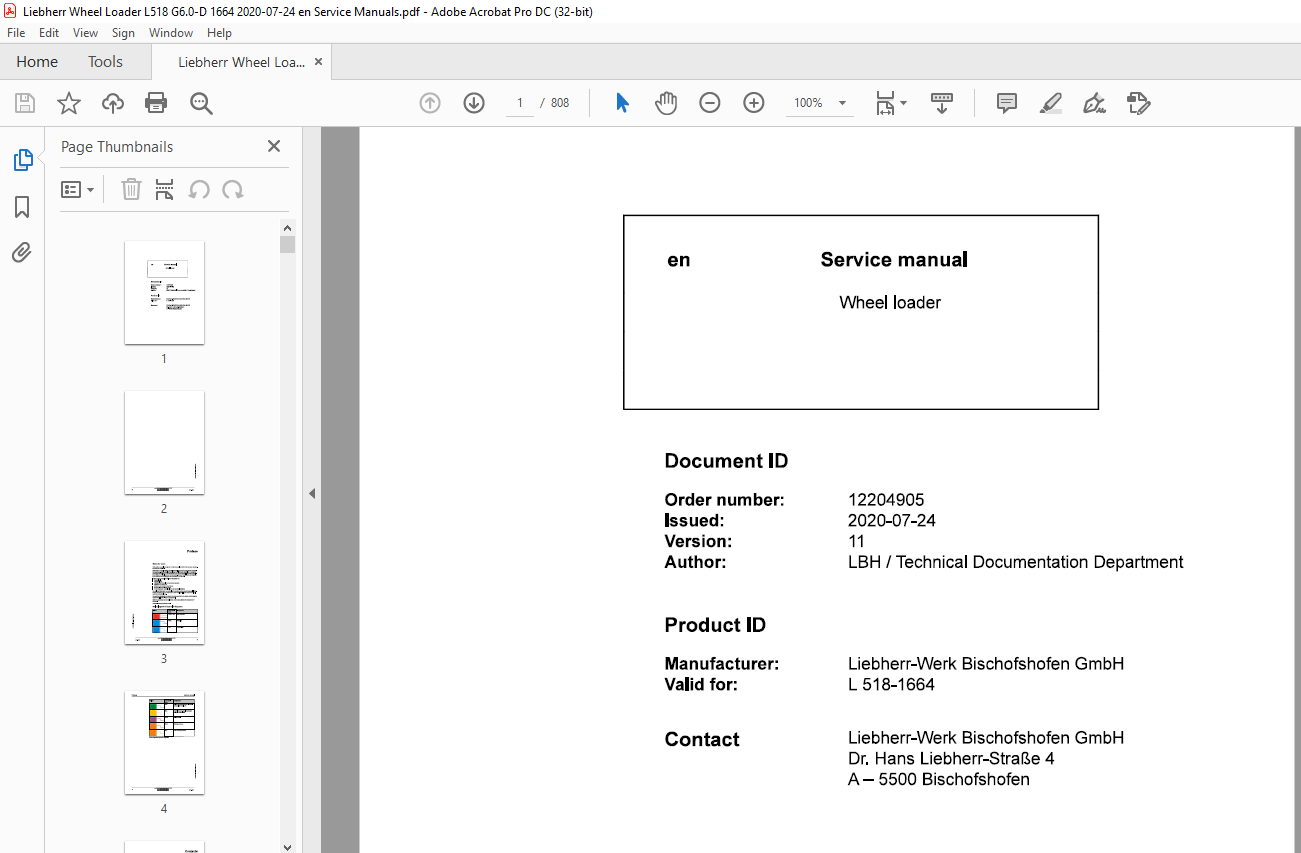Close the Liebherr document tab
The height and width of the screenshot is (853, 1301).
click(319, 62)
